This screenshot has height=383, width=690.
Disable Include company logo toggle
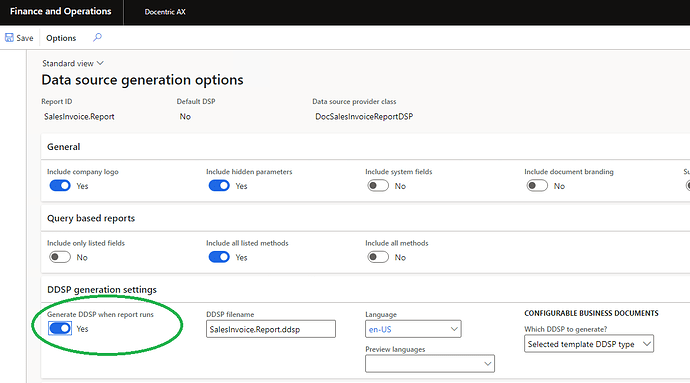tap(60, 186)
